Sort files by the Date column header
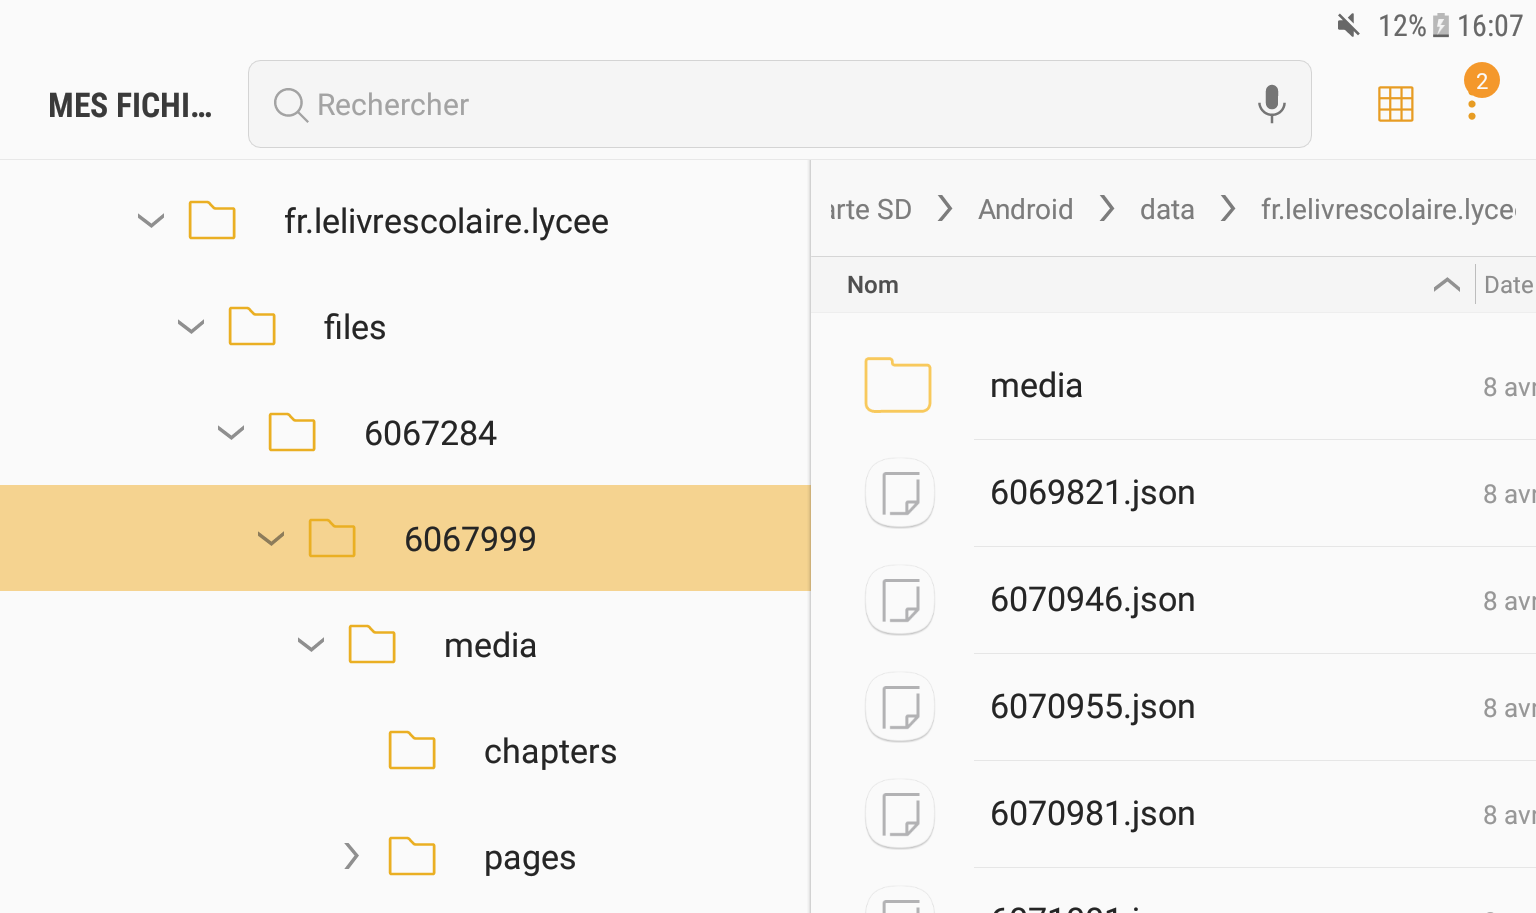1536x913 pixels. (1507, 284)
